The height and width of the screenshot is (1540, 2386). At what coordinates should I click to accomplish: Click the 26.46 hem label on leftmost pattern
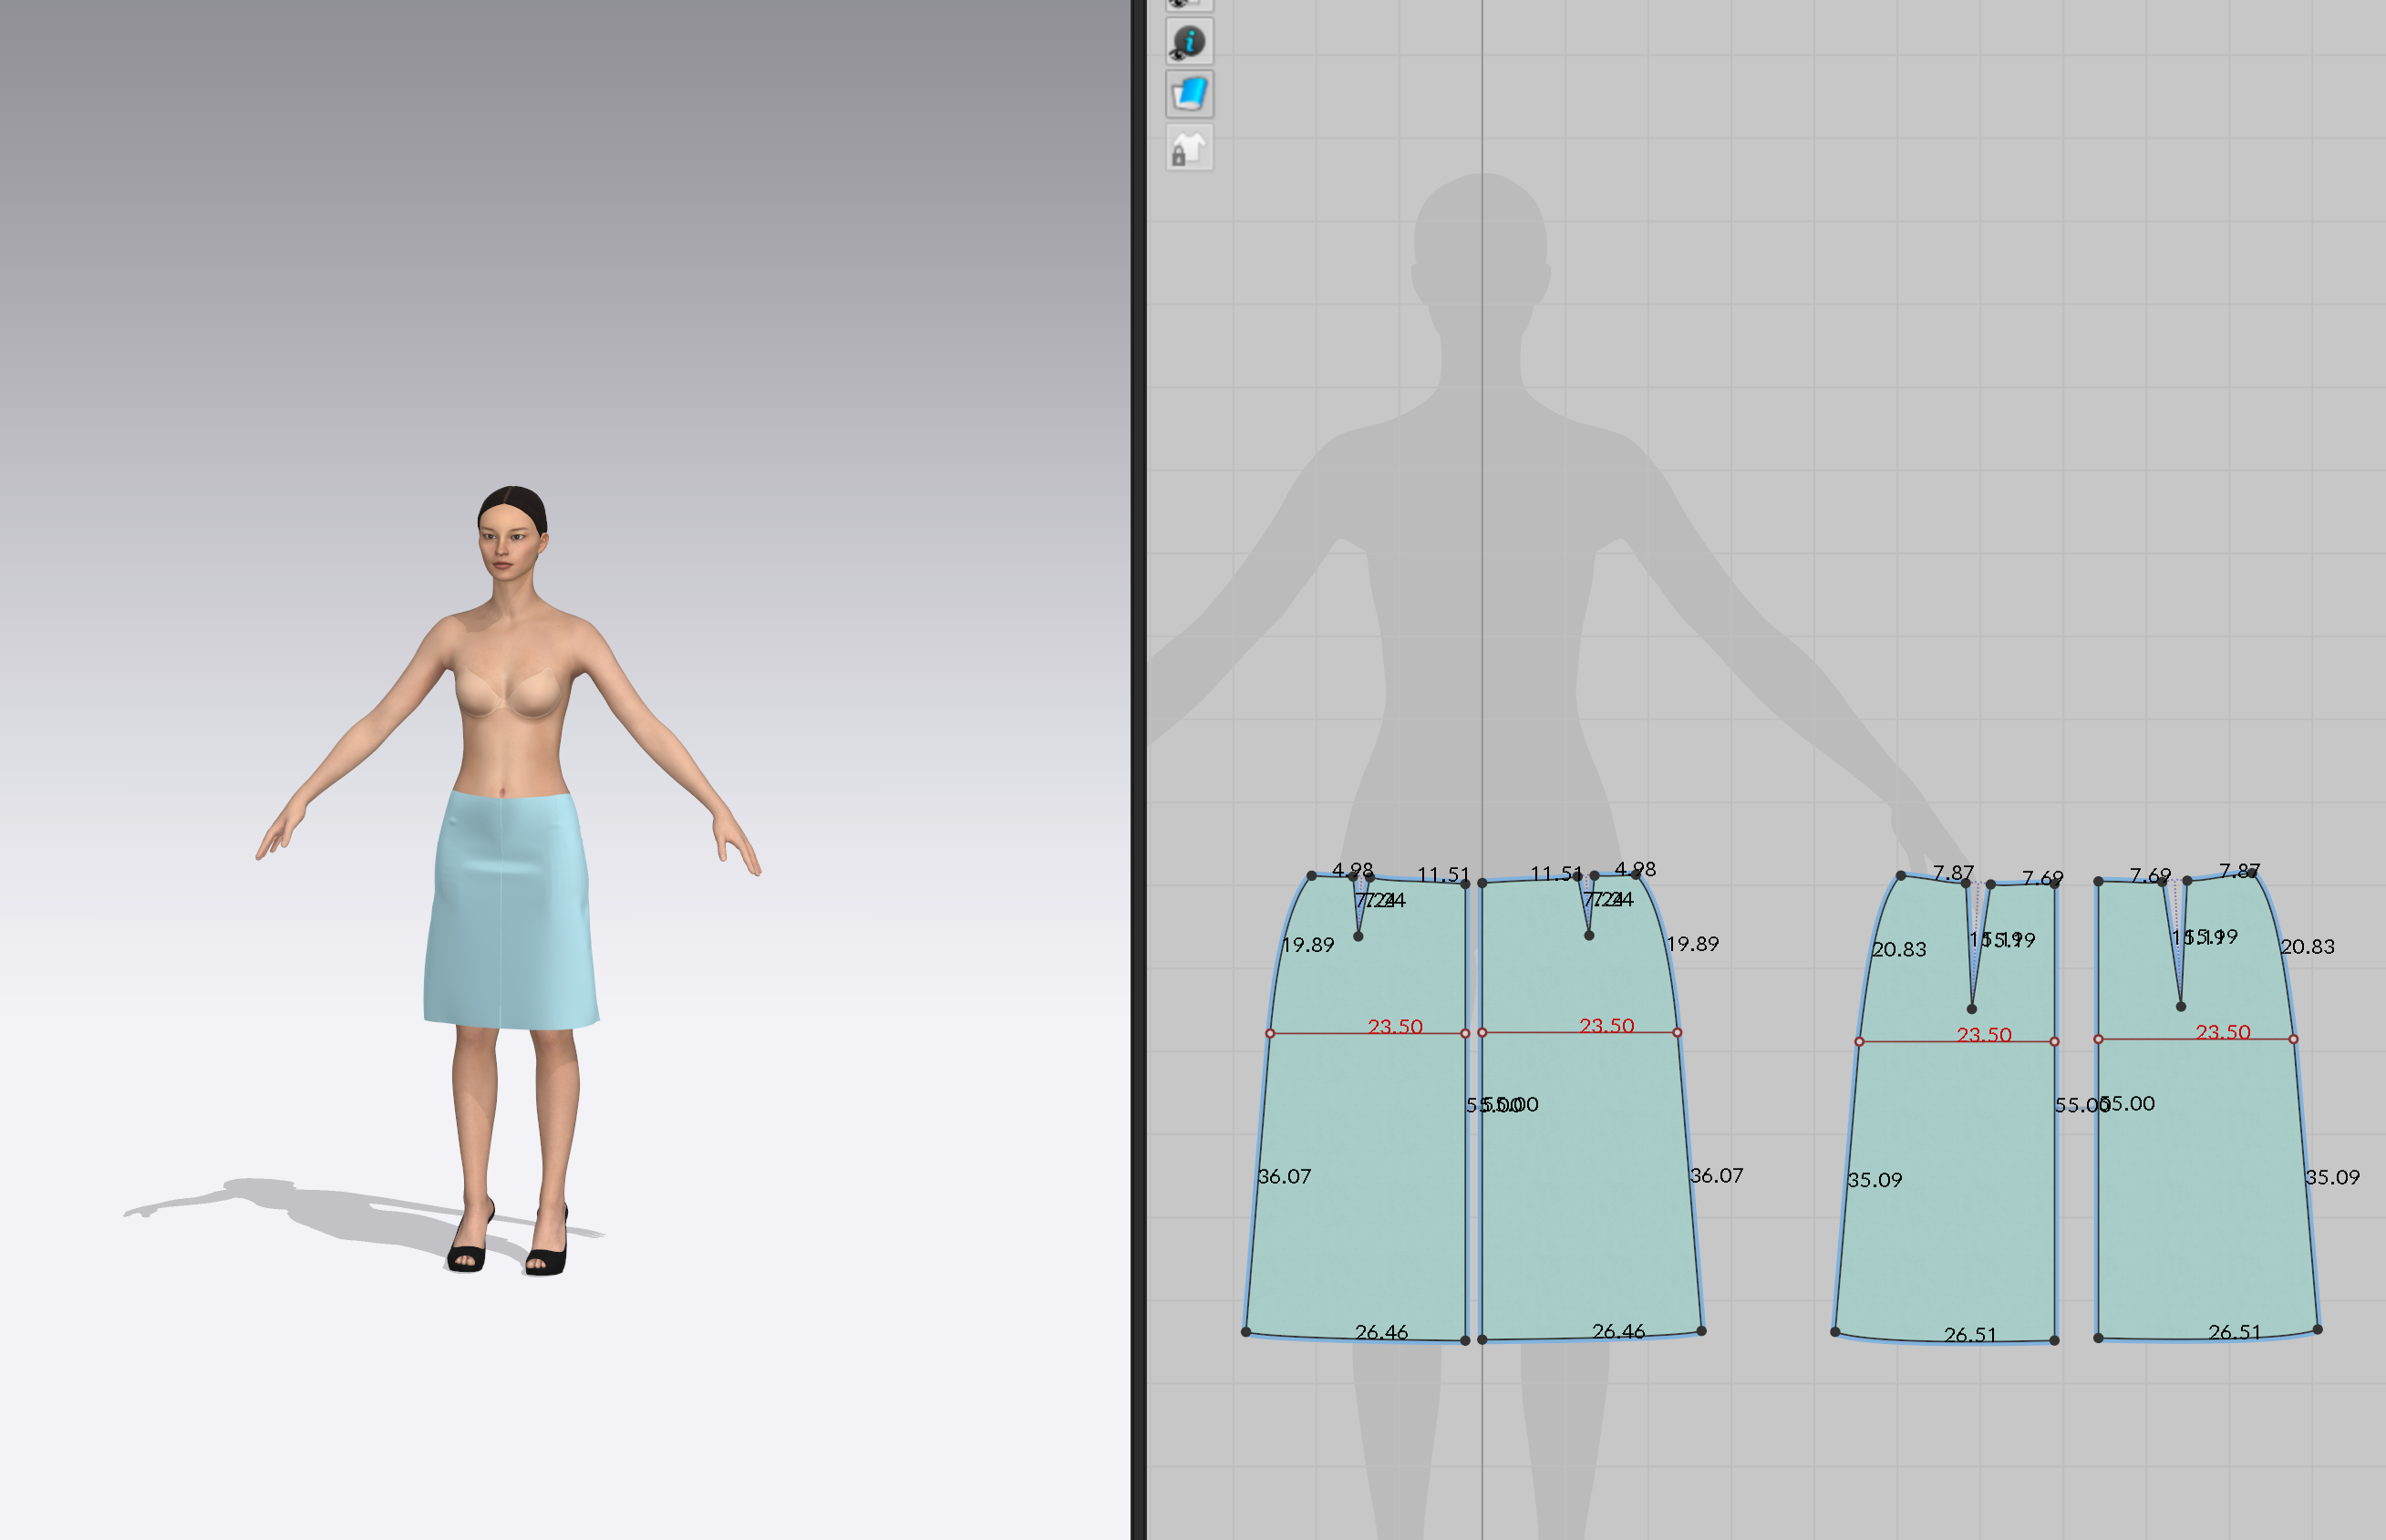pos(1381,1332)
